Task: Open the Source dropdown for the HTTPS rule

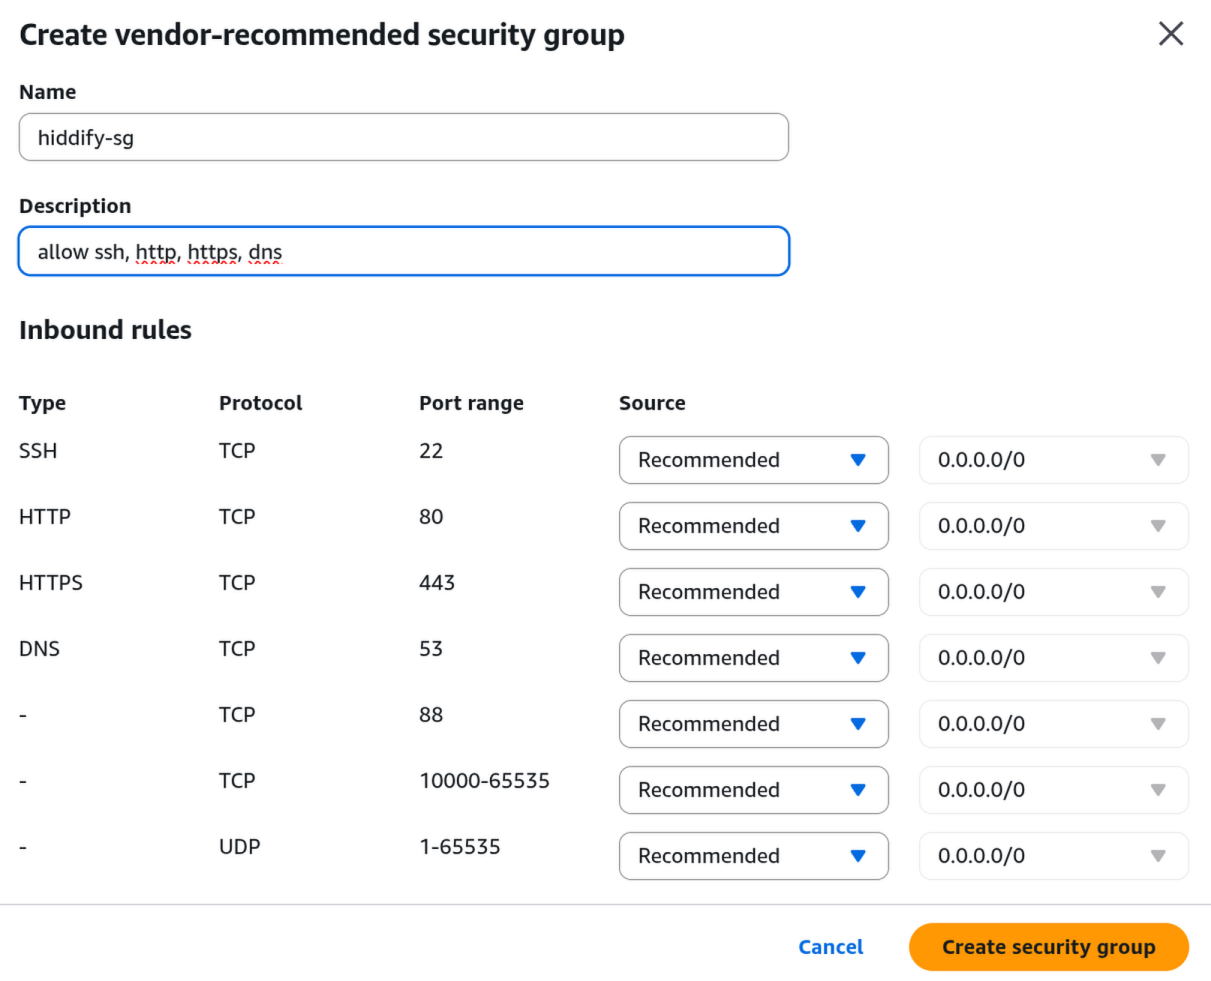Action: tap(753, 592)
